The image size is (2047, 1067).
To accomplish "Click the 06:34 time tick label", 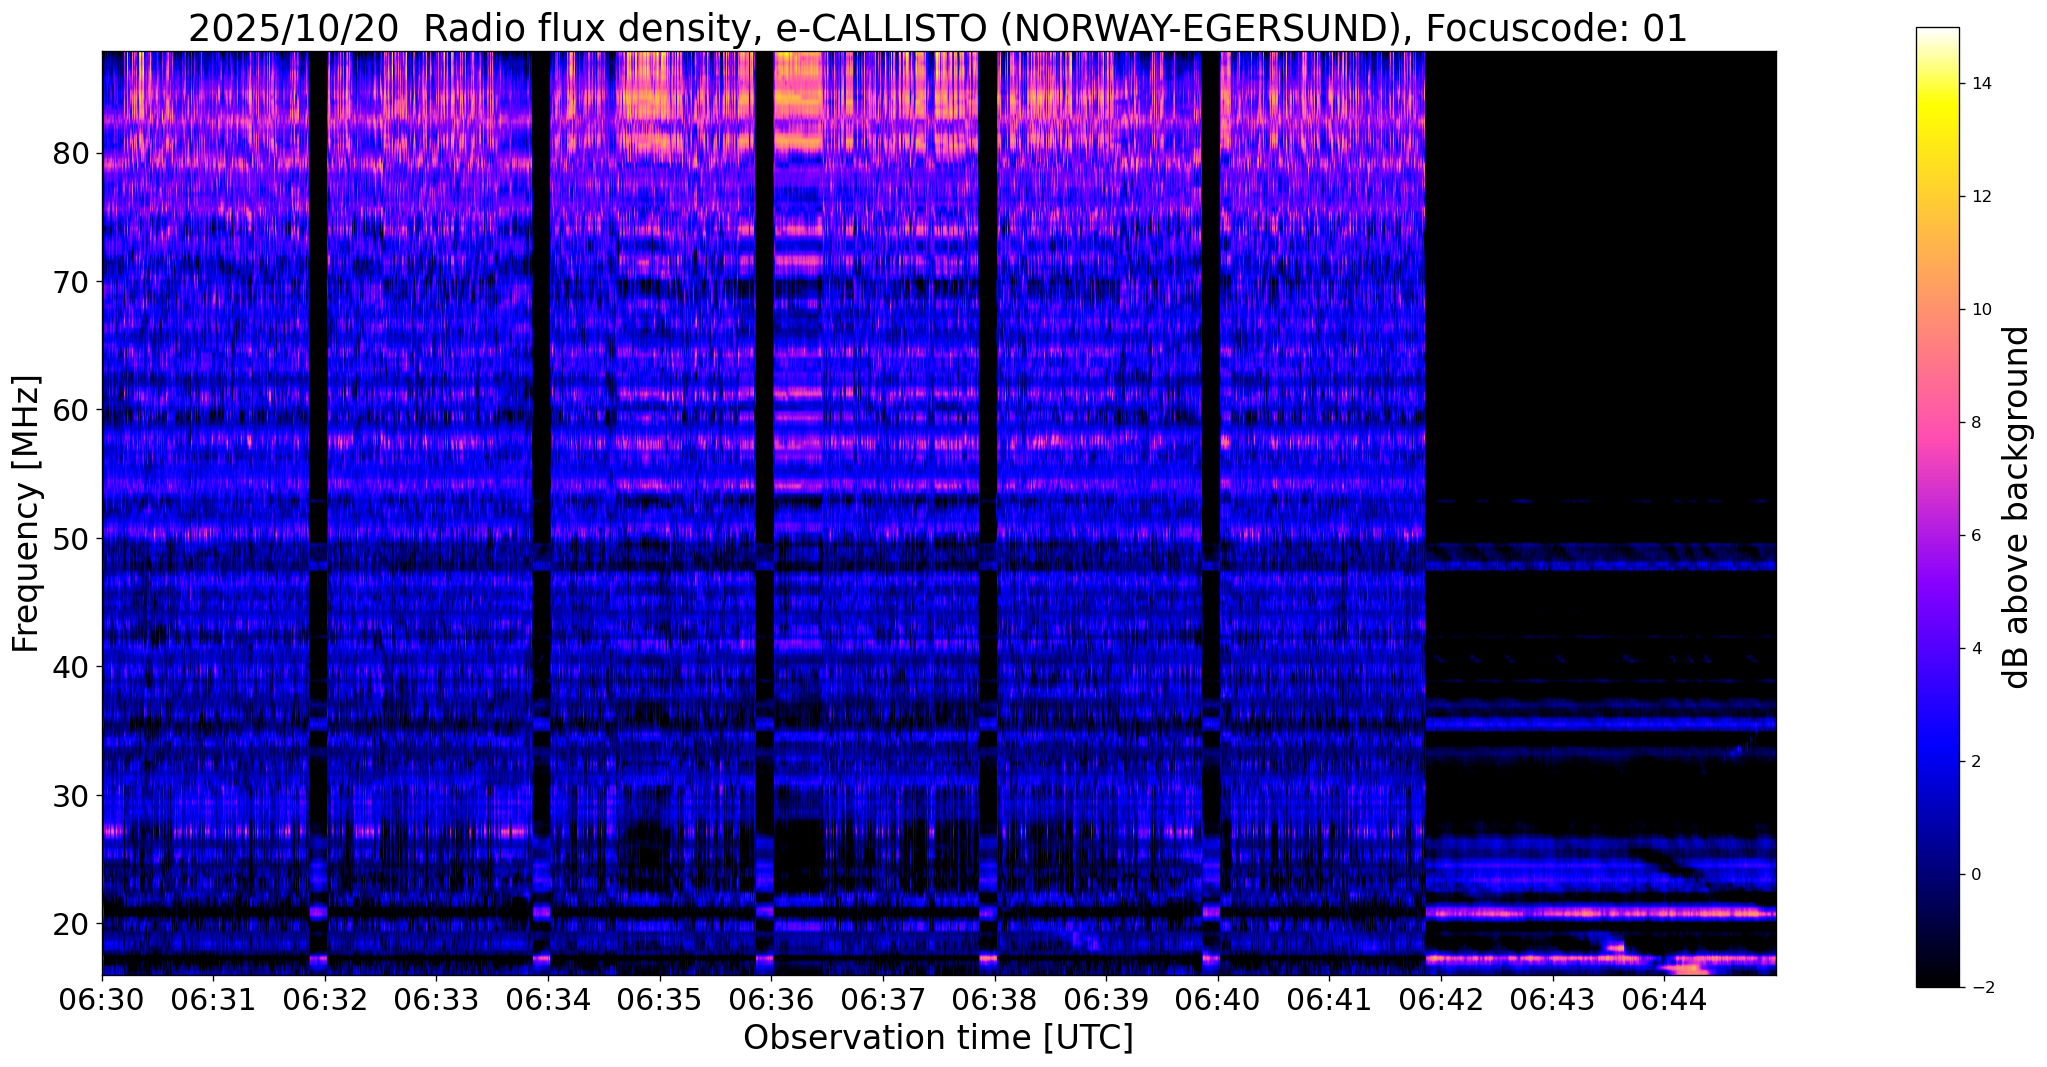I will click(x=548, y=999).
